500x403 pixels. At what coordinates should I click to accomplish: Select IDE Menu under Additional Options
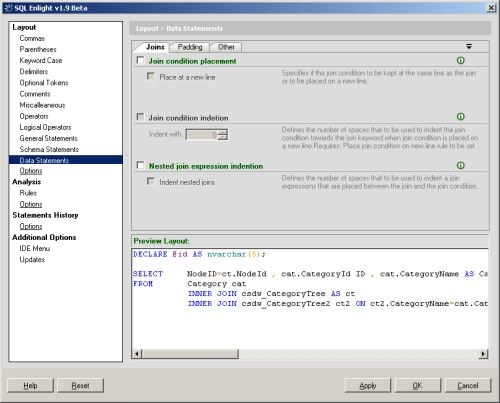(35, 248)
